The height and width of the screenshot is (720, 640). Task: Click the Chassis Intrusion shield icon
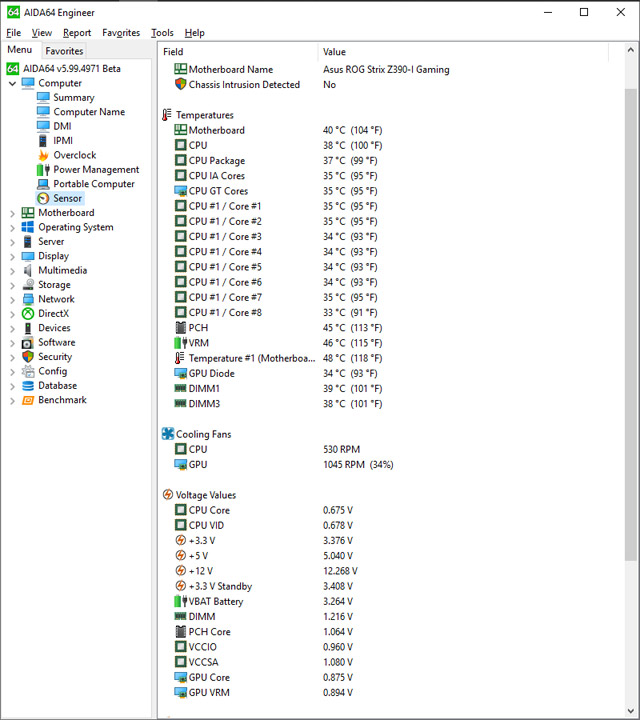click(180, 84)
